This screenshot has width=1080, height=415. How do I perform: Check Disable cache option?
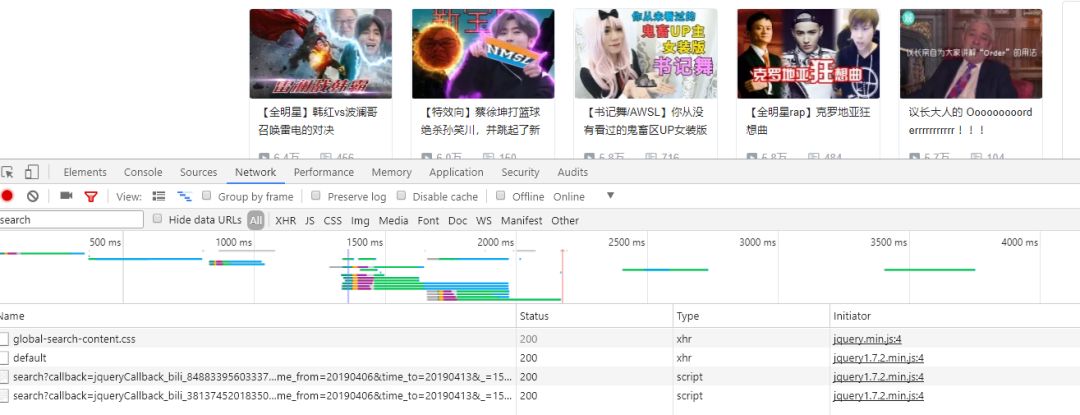[402, 195]
